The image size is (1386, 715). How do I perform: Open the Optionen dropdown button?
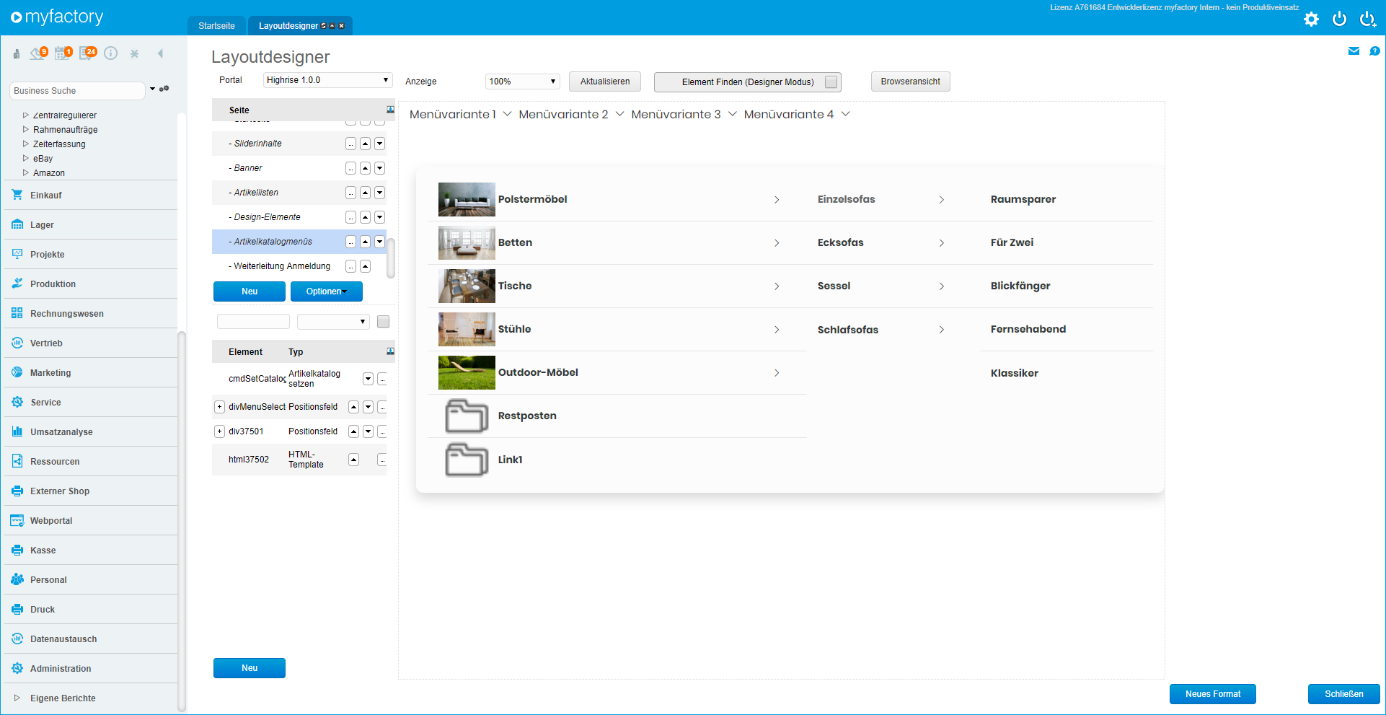326,291
